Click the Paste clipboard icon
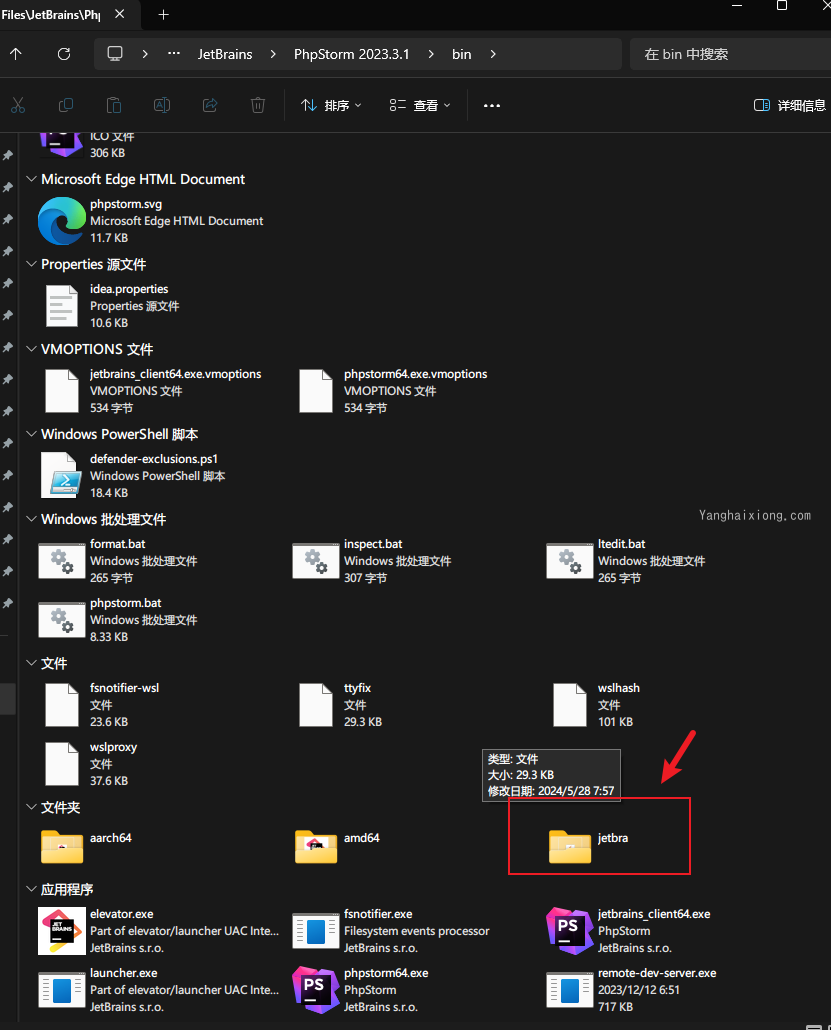831x1030 pixels. click(x=114, y=105)
